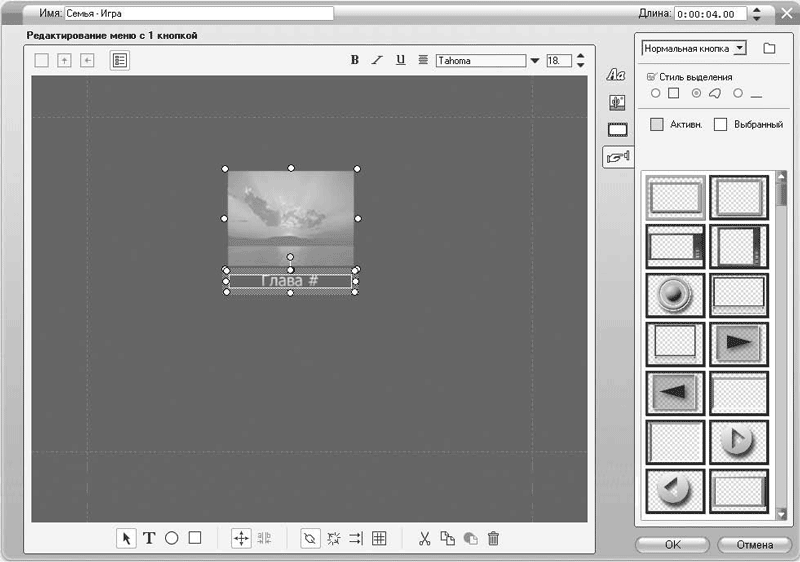Select the underline highlight style radio
Image resolution: width=800 pixels, height=562 pixels.
738,93
